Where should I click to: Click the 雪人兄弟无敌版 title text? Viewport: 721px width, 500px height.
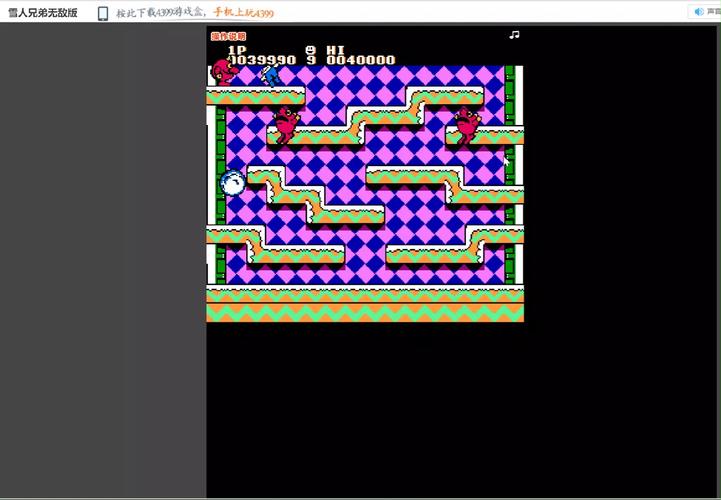pyautogui.click(x=42, y=13)
